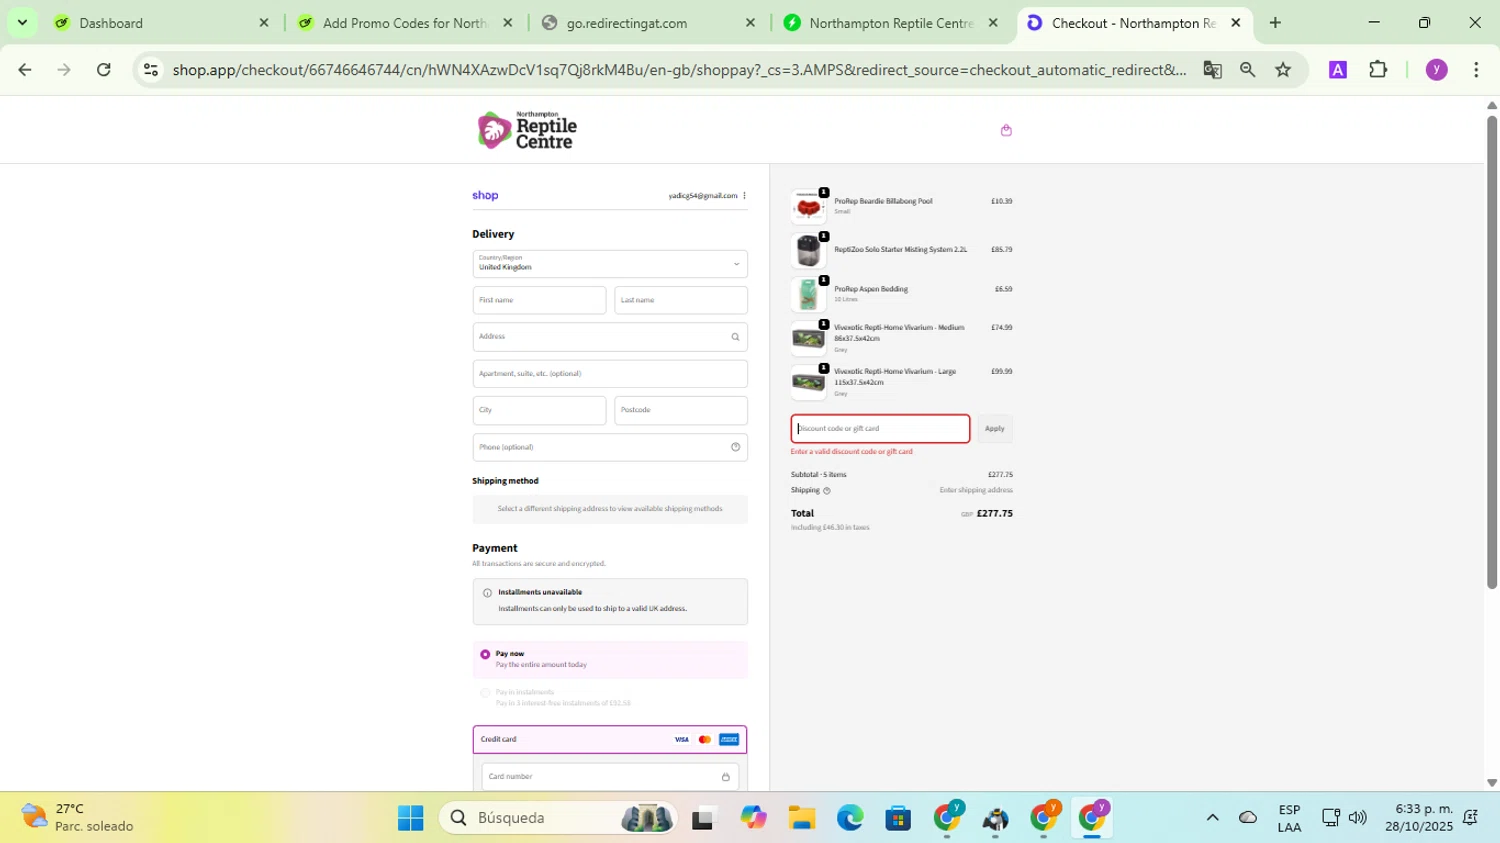
Task: Click the ReptiZoo Misting System thumbnail
Action: click(808, 251)
